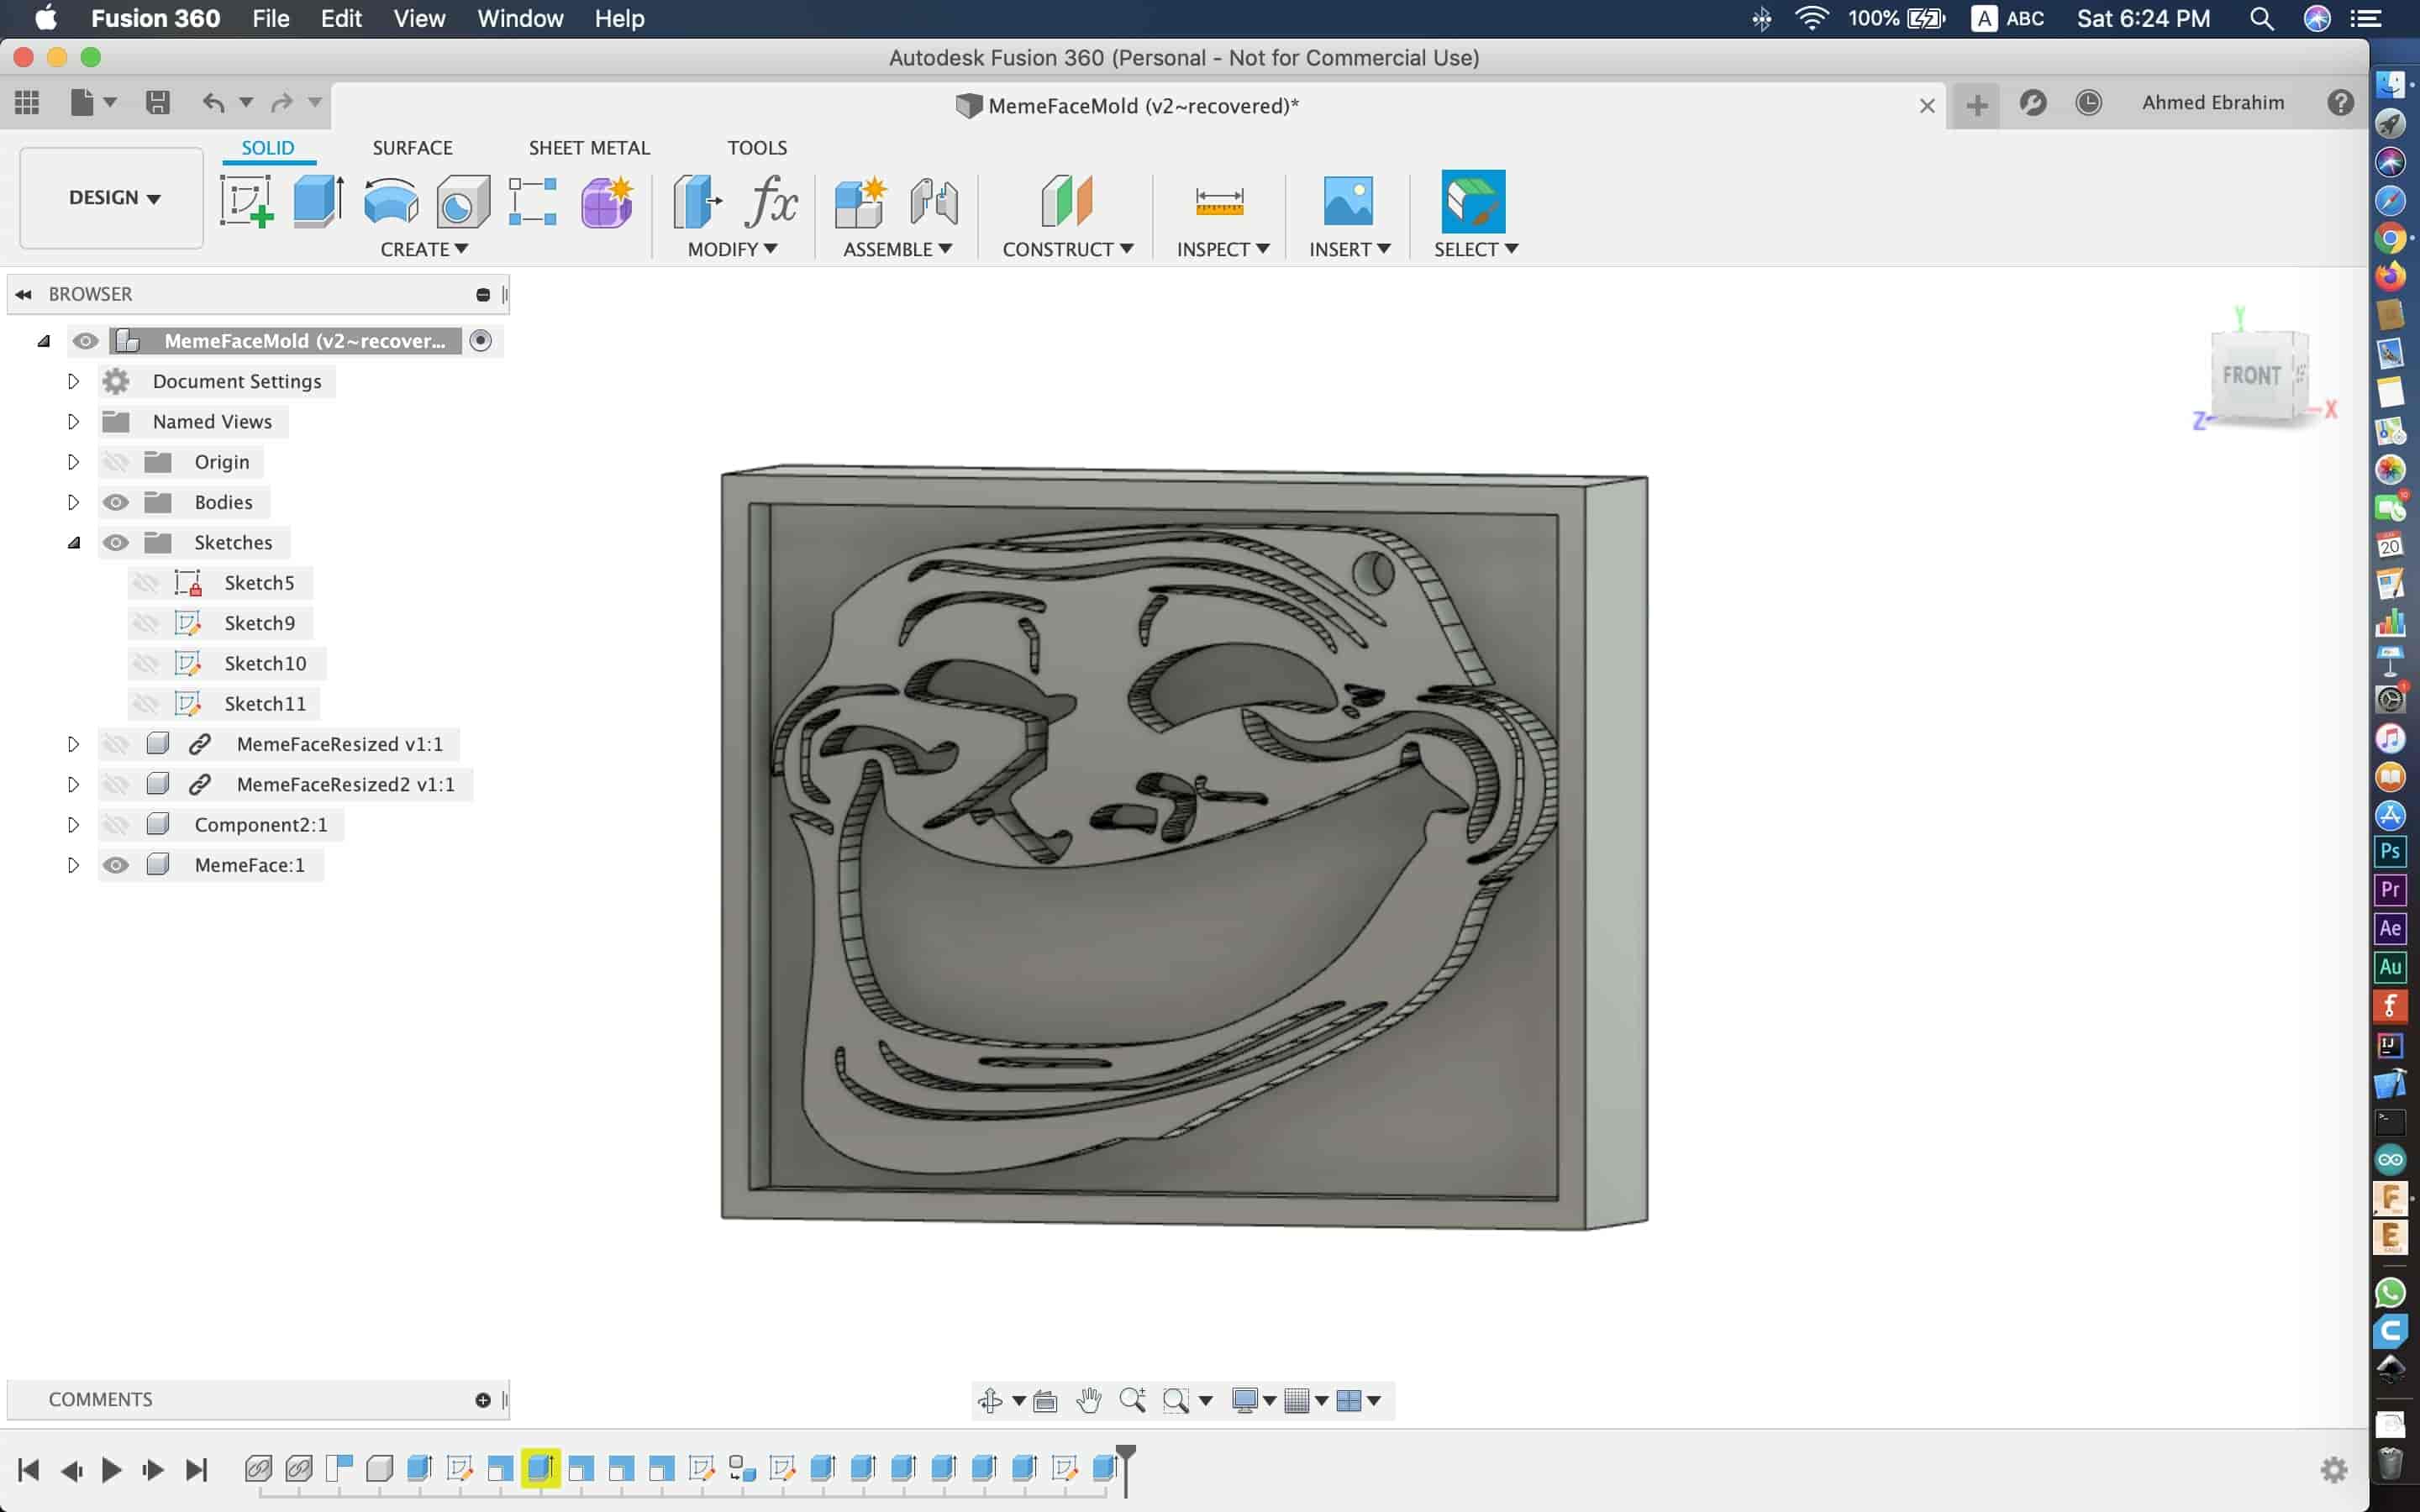
Task: Open the Edit menu
Action: (x=341, y=18)
